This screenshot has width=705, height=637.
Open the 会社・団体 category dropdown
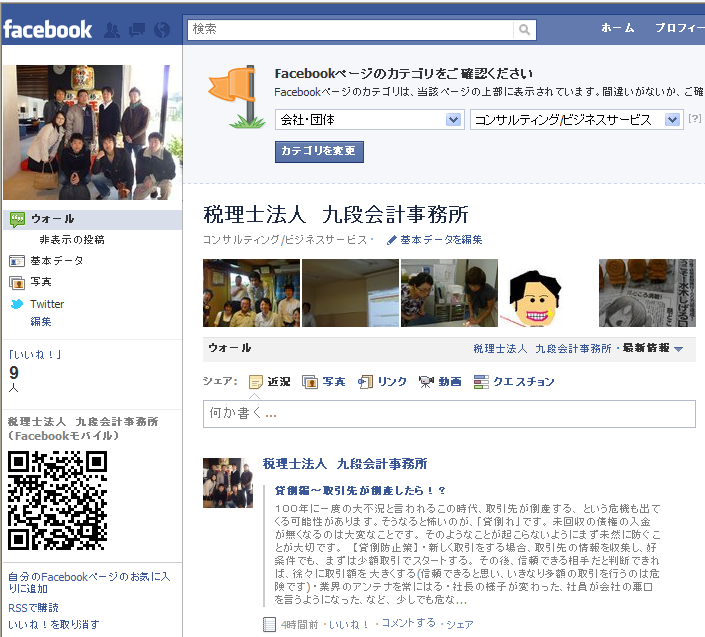370,120
